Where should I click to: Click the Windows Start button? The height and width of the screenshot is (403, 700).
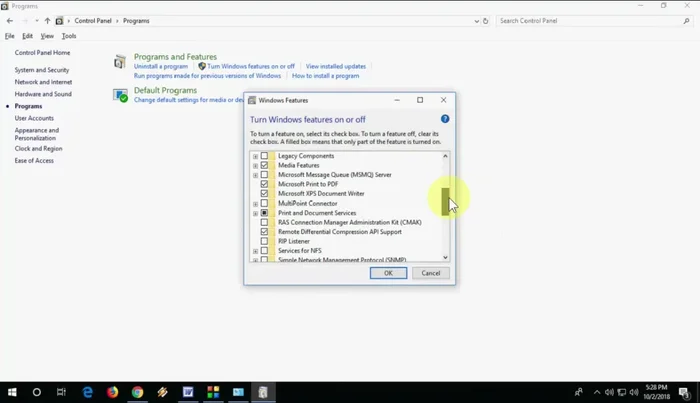[12, 392]
